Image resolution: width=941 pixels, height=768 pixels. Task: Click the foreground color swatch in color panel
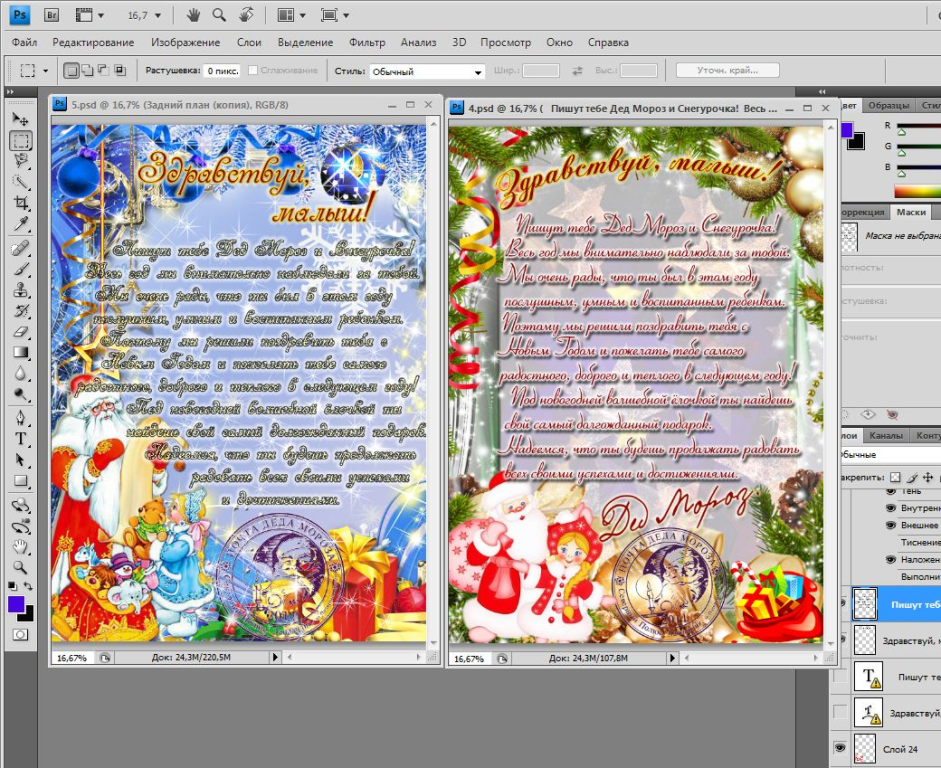point(847,130)
